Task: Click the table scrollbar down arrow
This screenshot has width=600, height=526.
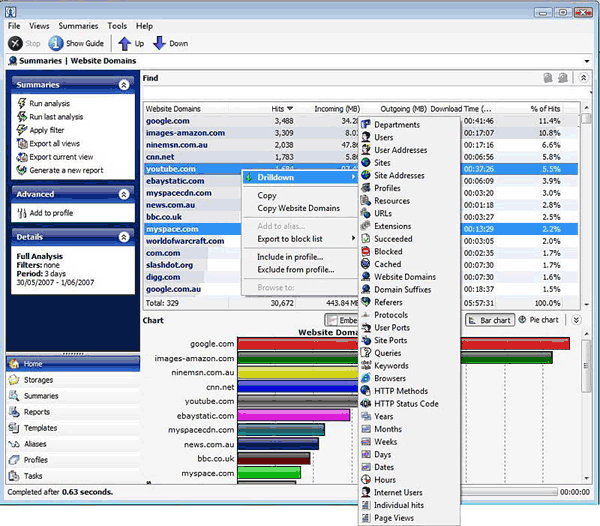Action: pos(586,304)
